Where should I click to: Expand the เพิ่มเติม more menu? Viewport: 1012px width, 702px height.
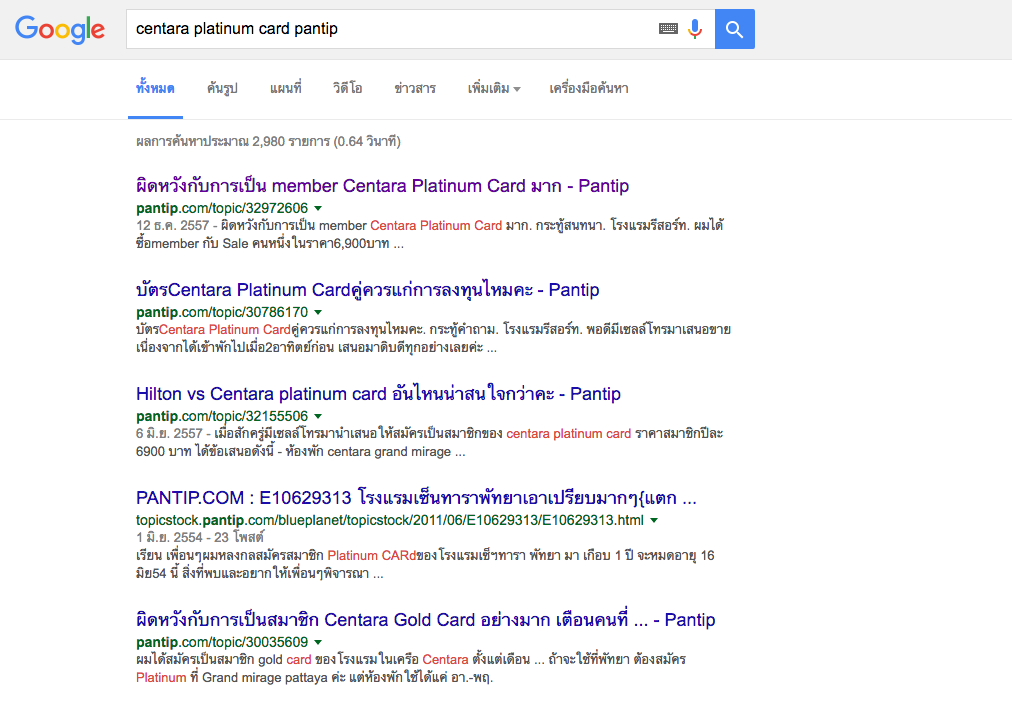coord(494,88)
